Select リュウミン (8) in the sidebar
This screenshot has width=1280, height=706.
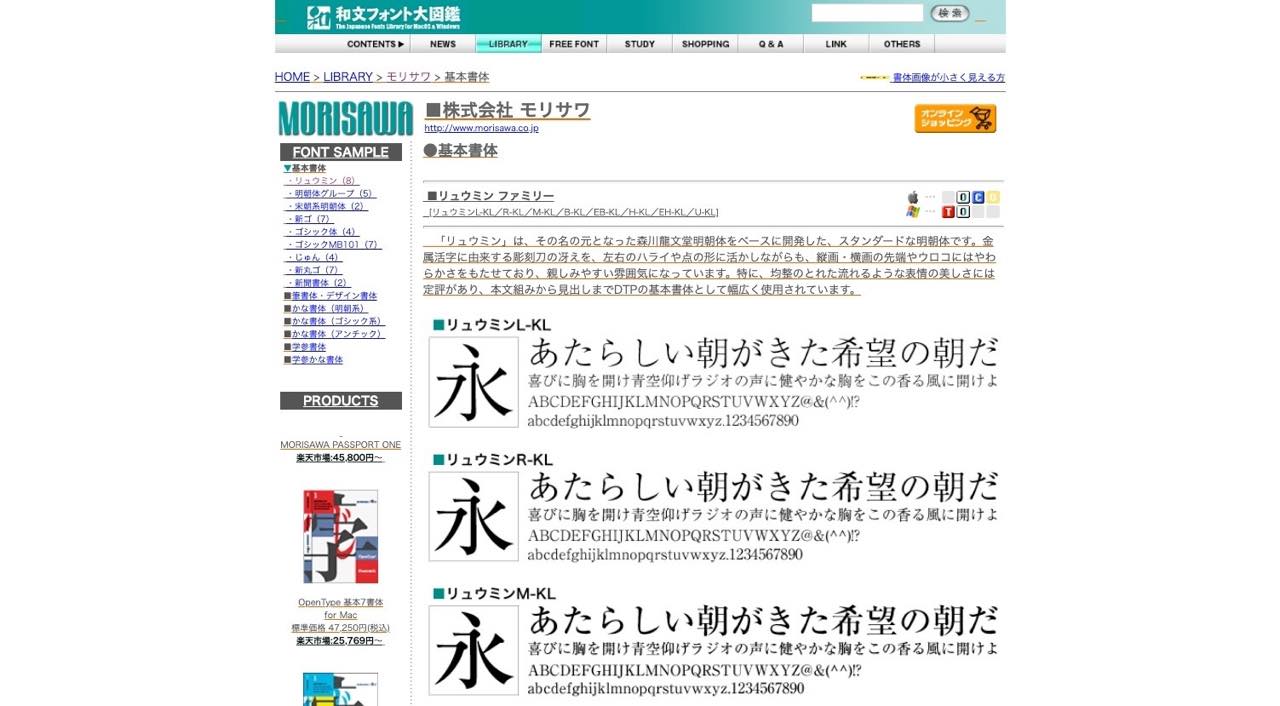click(321, 181)
